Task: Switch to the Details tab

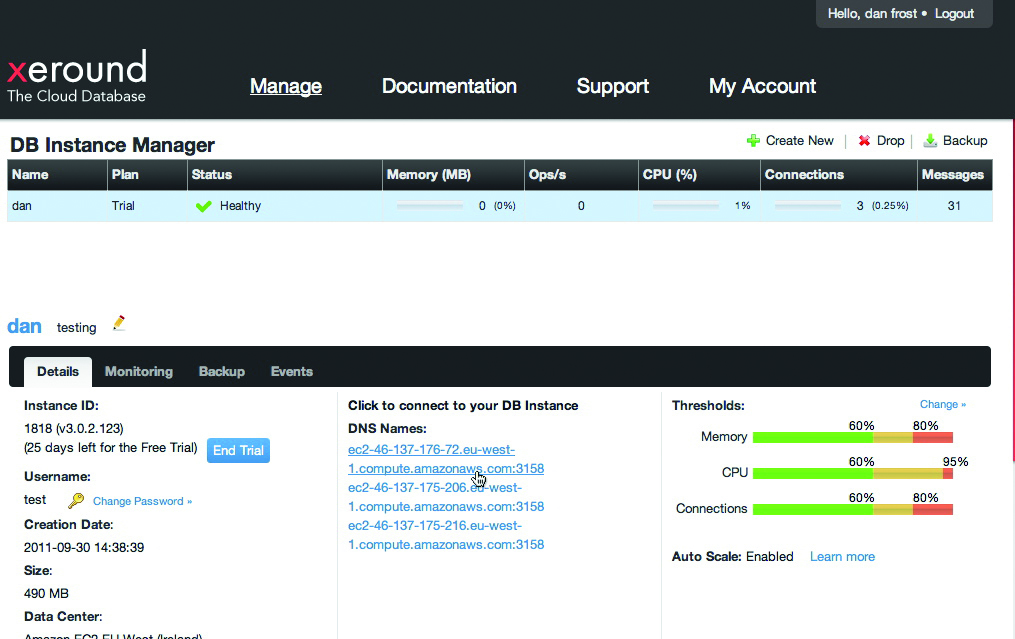Action: 58,372
